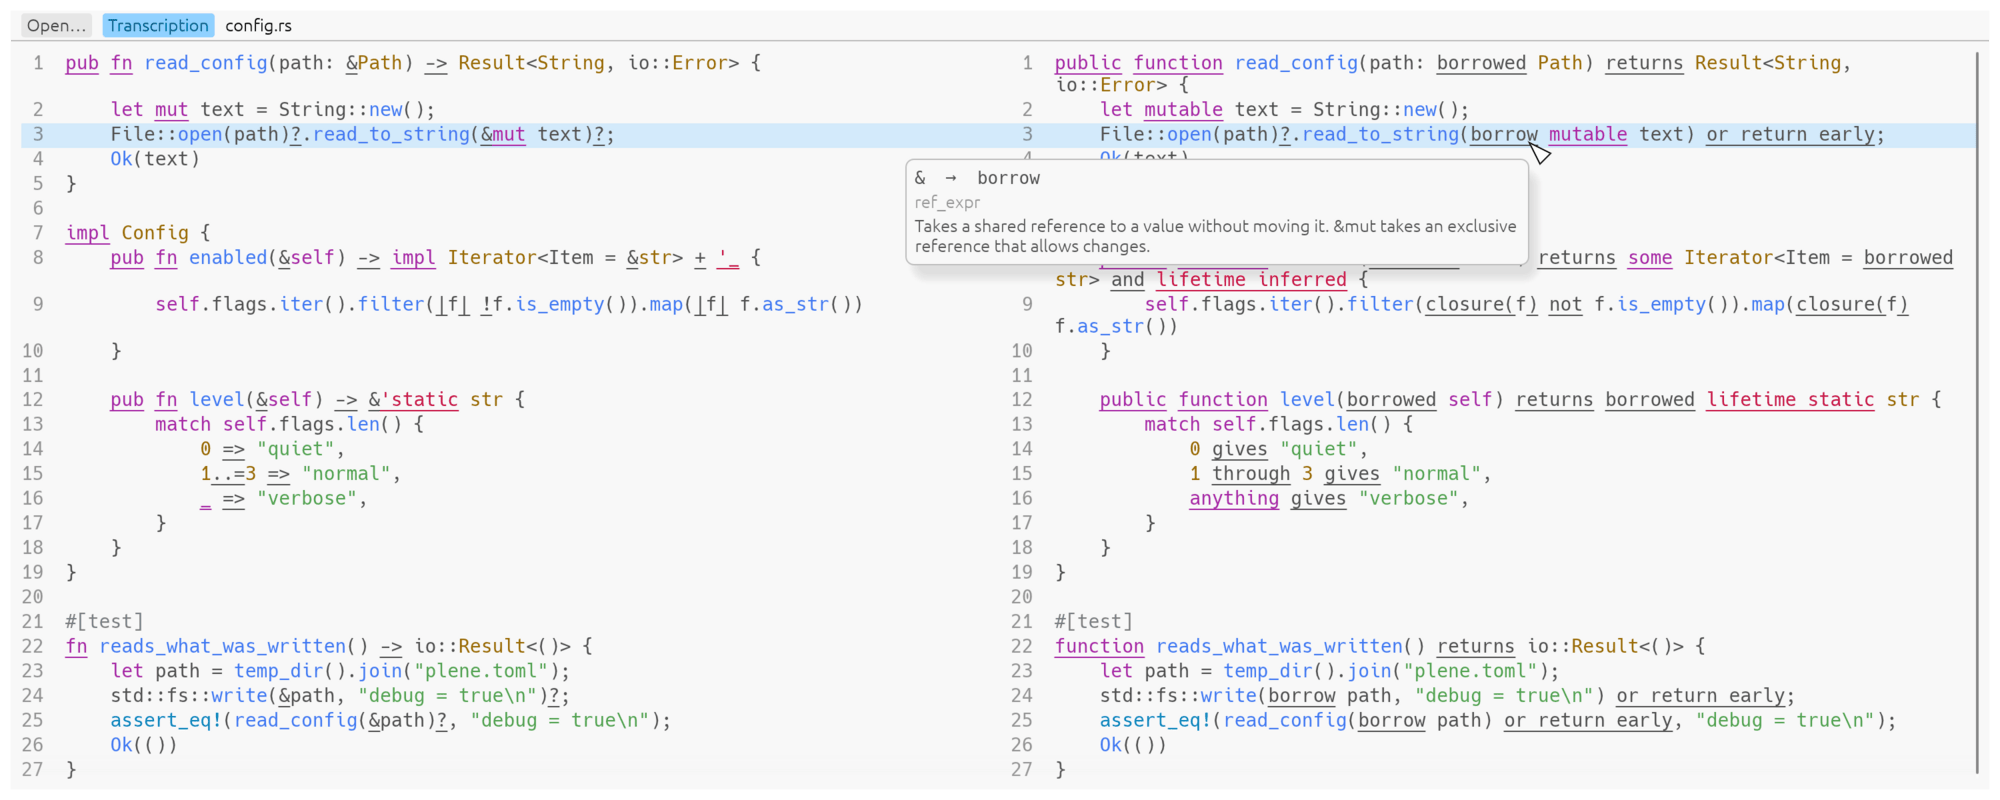2000x800 pixels.
Task: Toggle the Transcription button
Action: tap(158, 25)
